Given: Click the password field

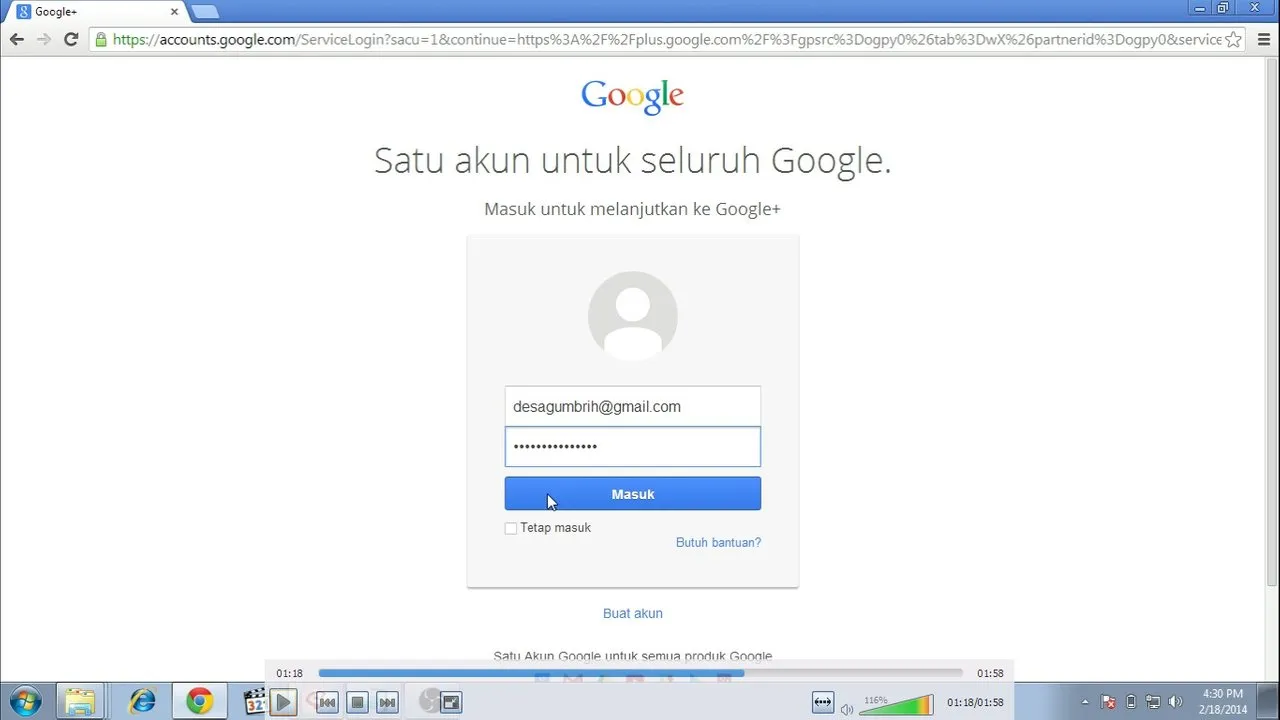Looking at the screenshot, I should click(x=632, y=447).
